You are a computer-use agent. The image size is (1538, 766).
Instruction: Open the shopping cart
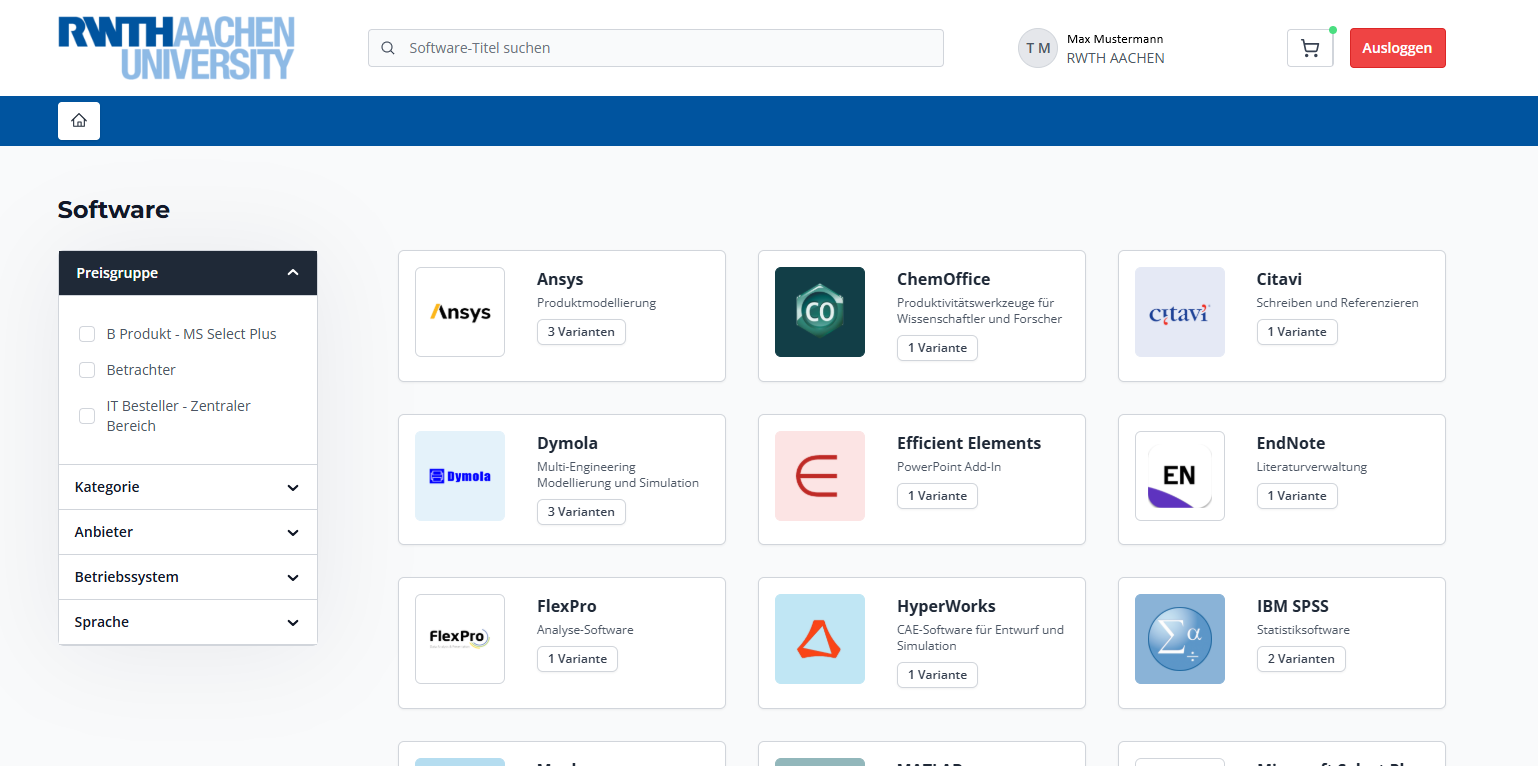pos(1310,48)
